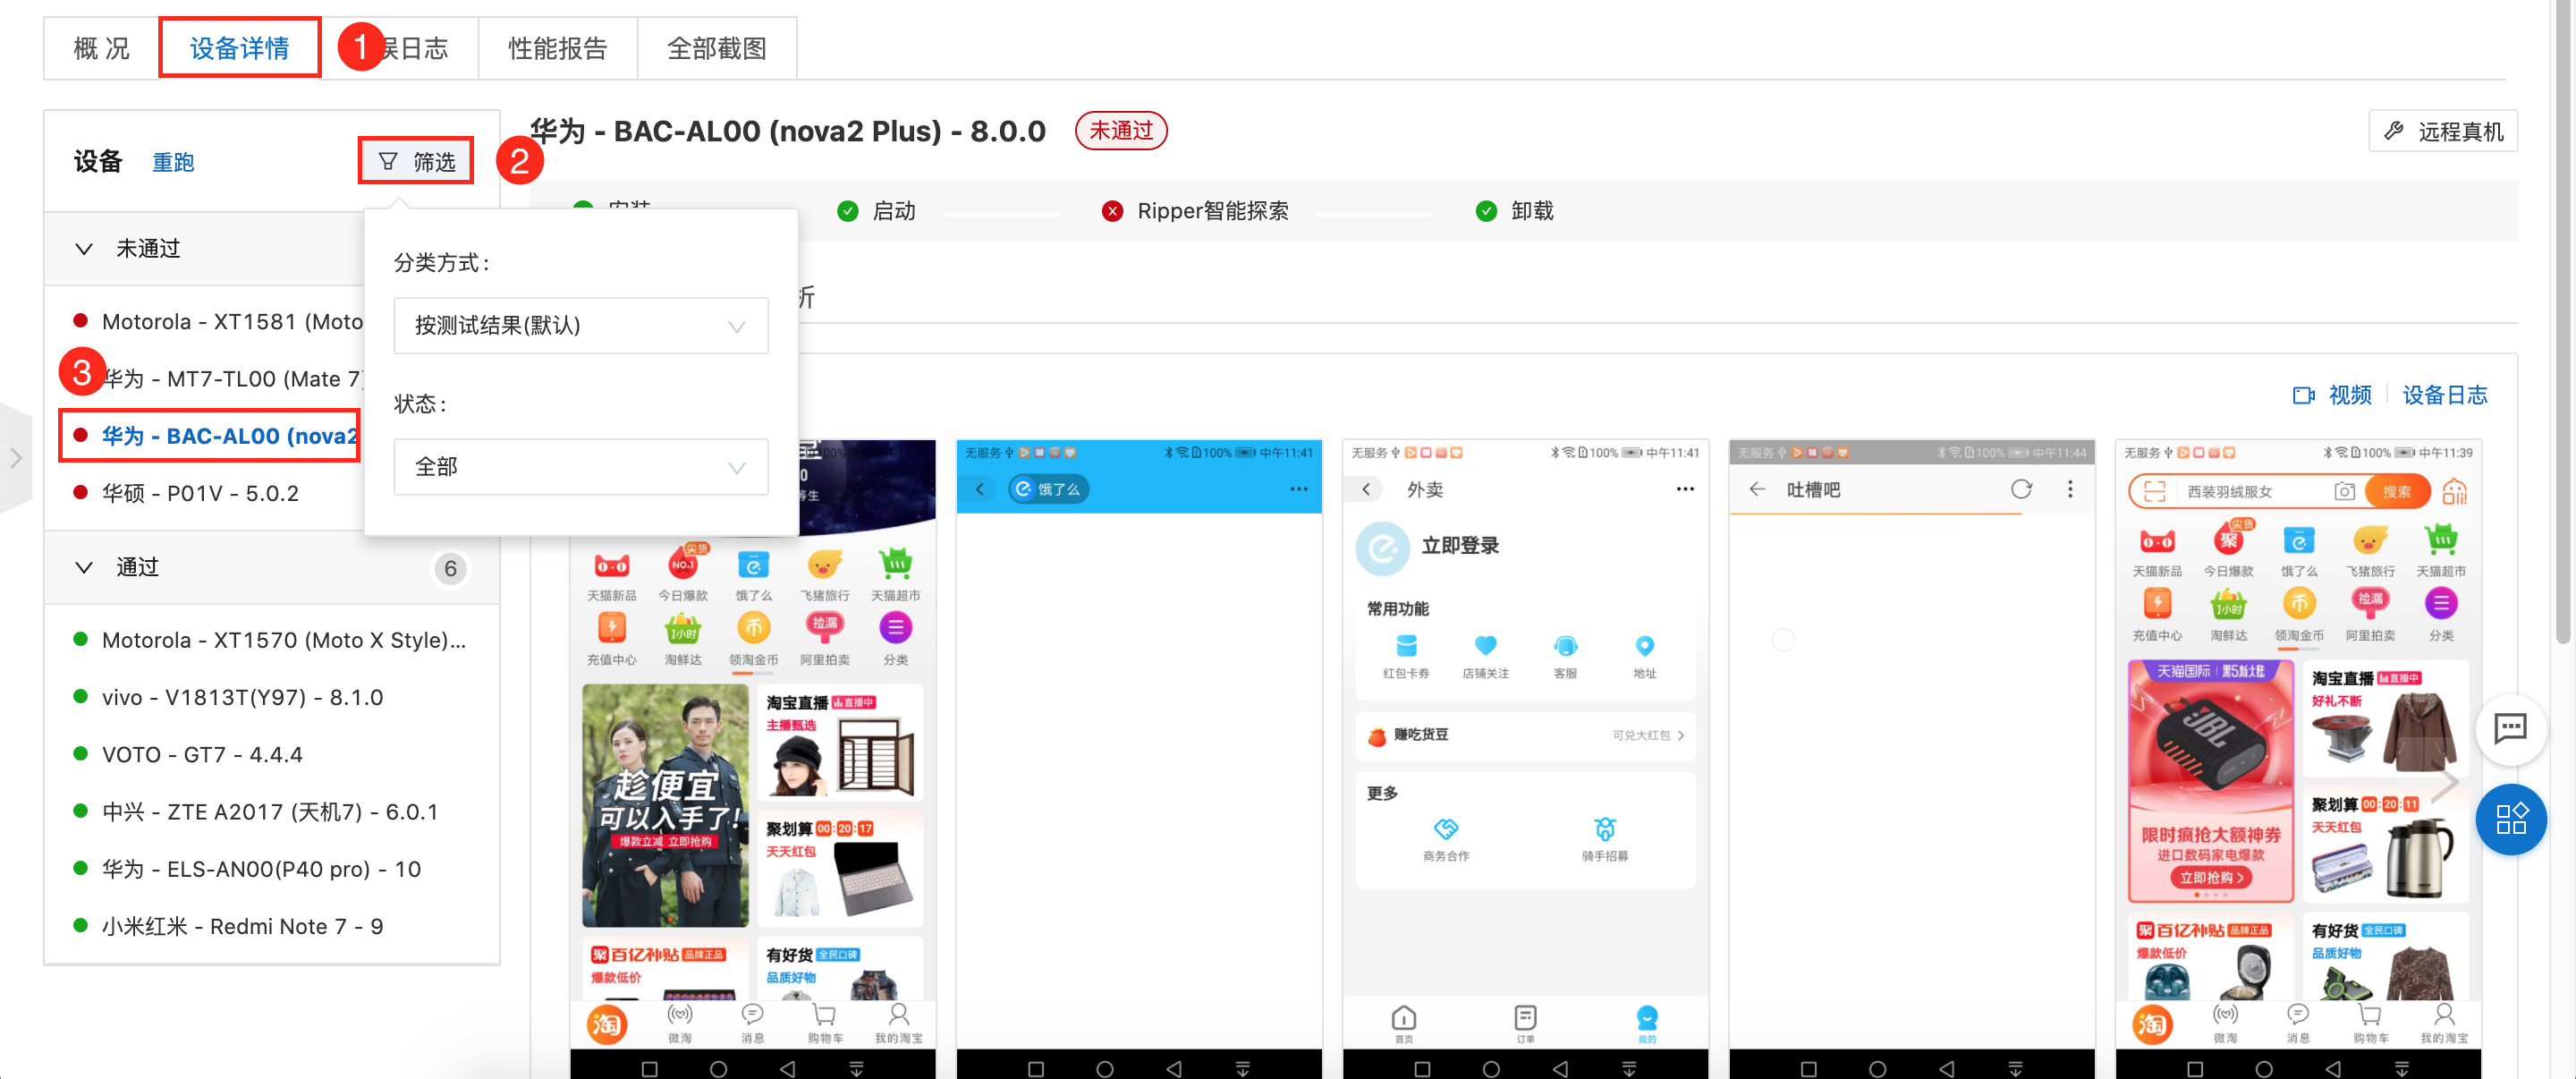The image size is (2576, 1079).
Task: Select device 华为 - ELS-AN00(P40 pro) - 10
Action: (261, 869)
